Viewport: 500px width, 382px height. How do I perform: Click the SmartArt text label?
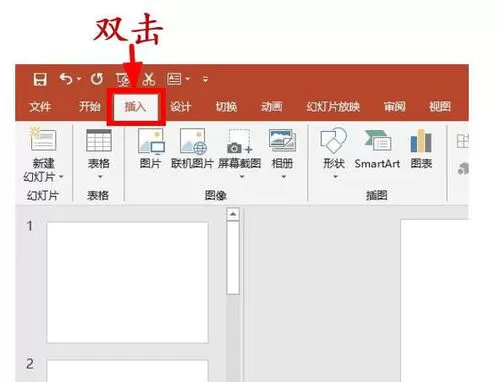[377, 163]
